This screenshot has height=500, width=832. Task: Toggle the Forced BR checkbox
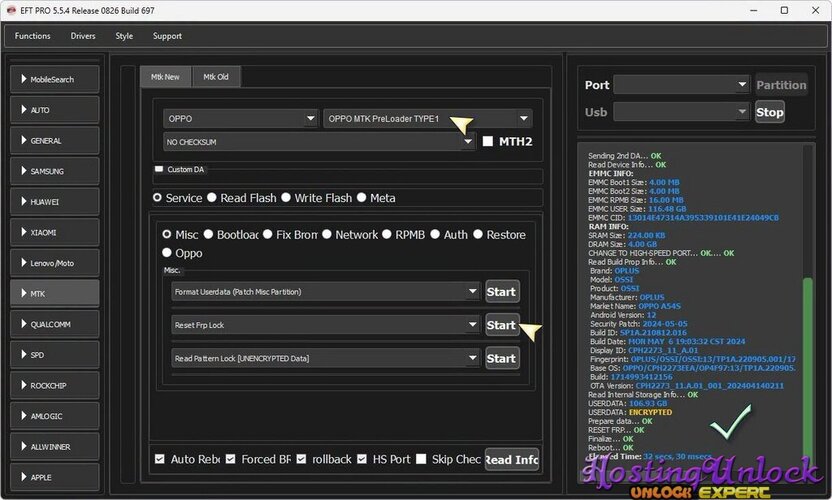230,459
